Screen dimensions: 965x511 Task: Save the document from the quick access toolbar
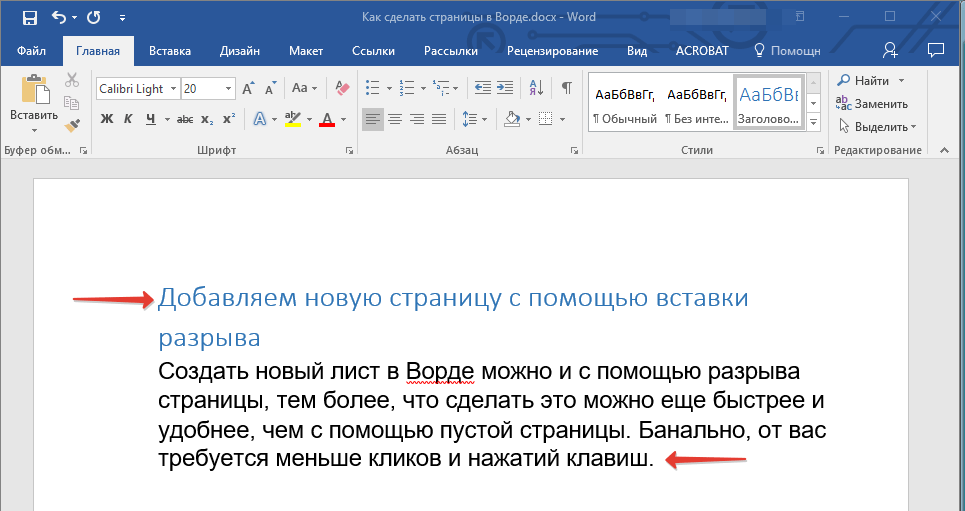[x=29, y=17]
